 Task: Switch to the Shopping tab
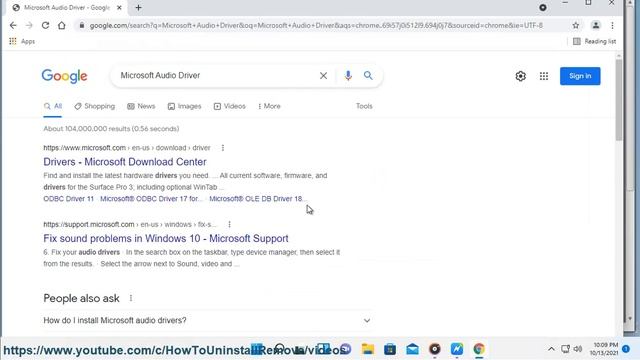coord(95,106)
